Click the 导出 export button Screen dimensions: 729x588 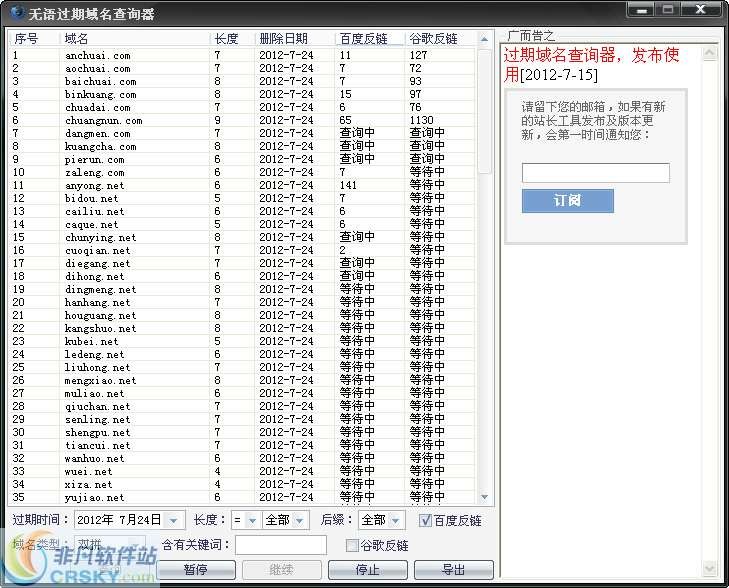pos(454,569)
